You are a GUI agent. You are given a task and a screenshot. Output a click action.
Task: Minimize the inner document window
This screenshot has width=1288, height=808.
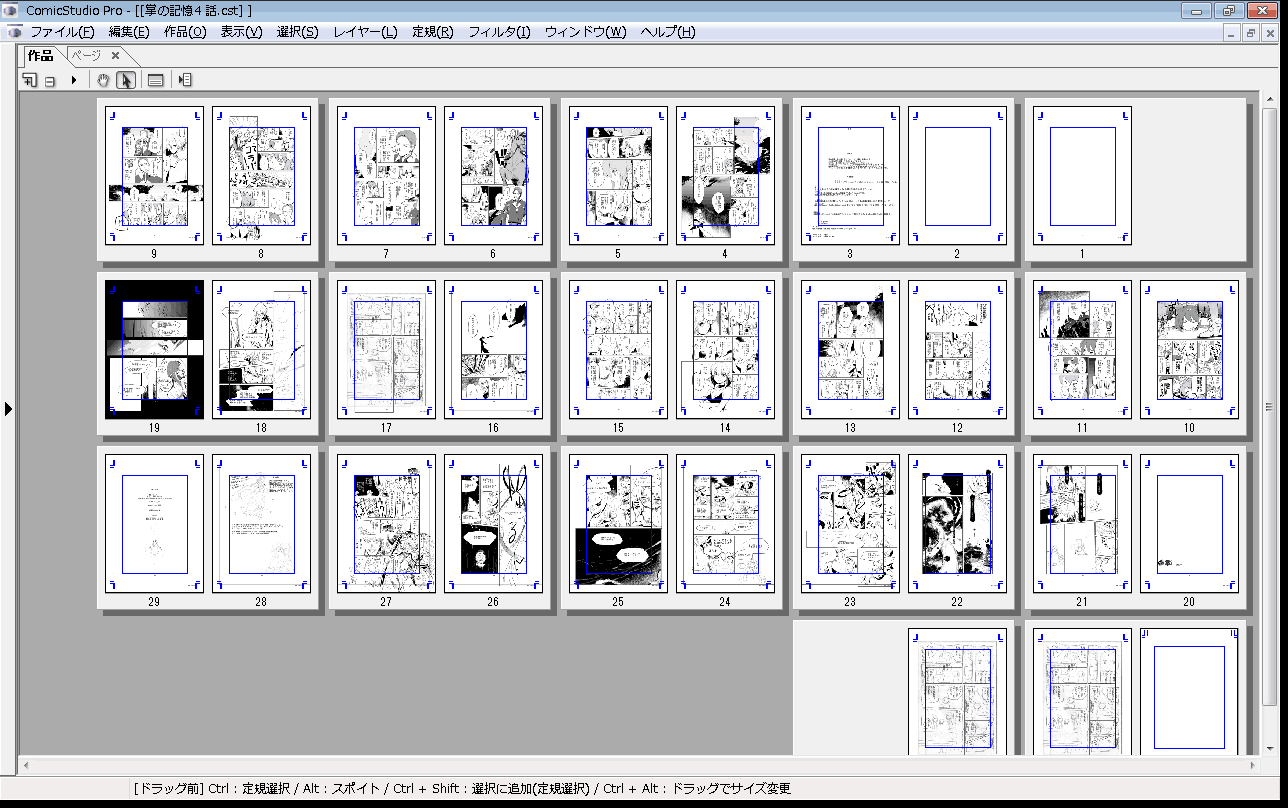coord(1231,33)
